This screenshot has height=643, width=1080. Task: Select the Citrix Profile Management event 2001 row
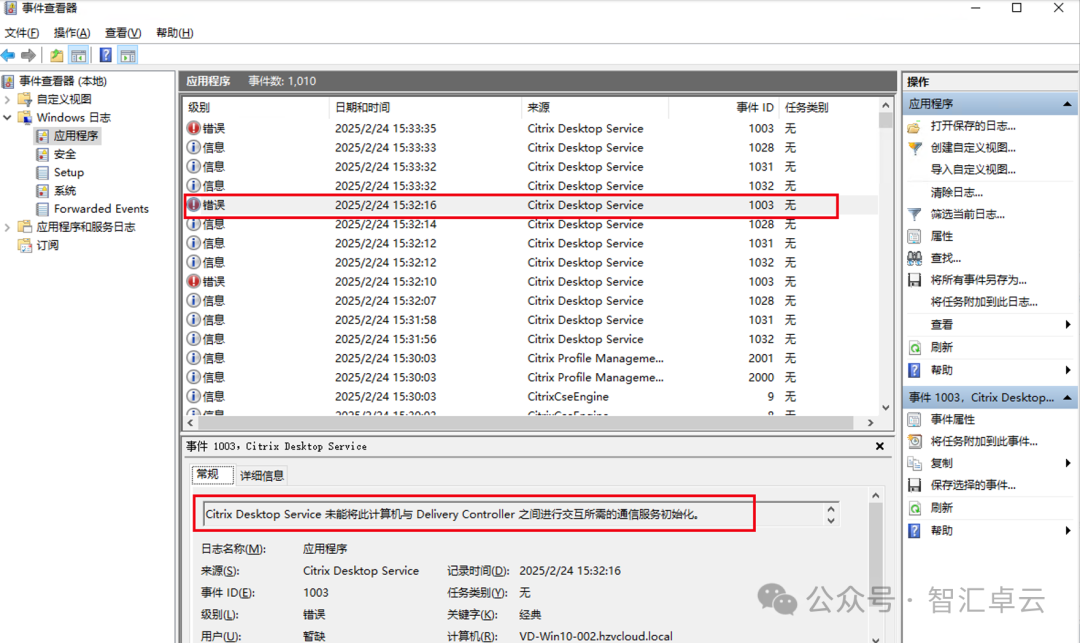pyautogui.click(x=531, y=358)
